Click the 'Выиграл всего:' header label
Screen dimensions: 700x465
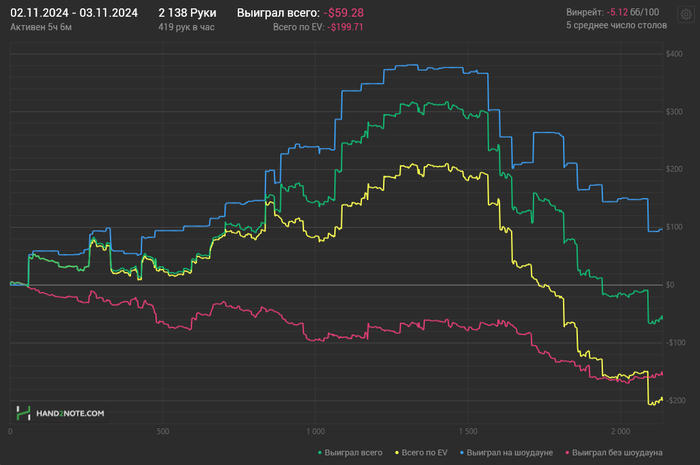[278, 13]
